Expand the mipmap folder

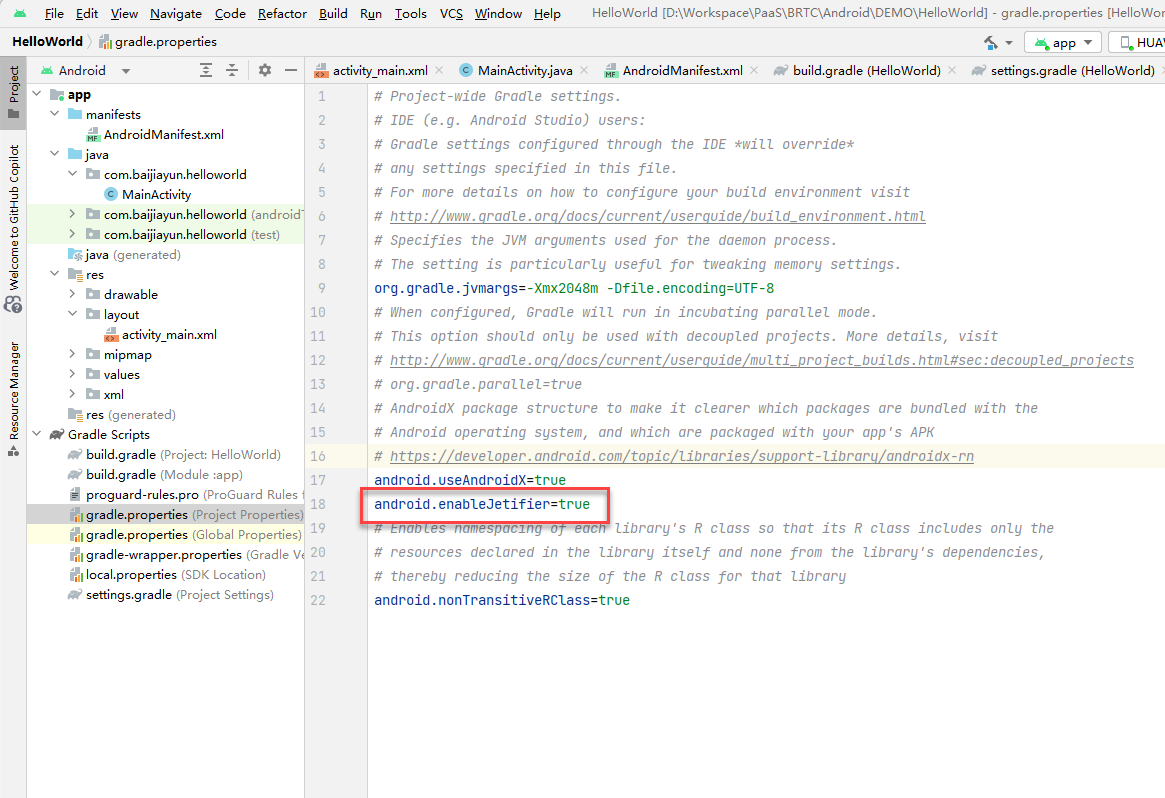pyautogui.click(x=72, y=355)
